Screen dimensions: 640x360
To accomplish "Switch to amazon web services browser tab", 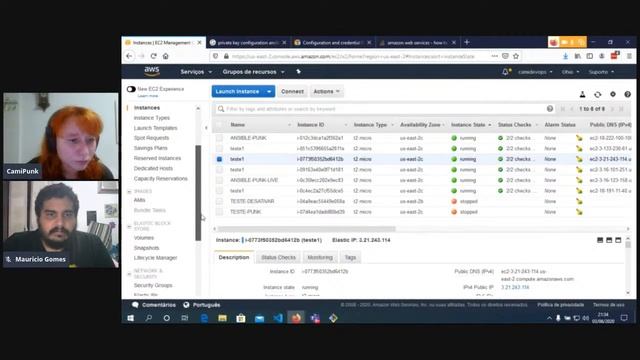I will point(417,42).
